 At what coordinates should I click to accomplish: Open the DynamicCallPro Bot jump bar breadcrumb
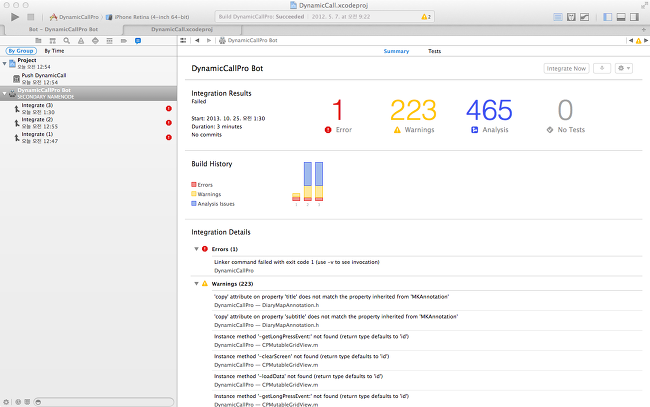tap(248, 40)
